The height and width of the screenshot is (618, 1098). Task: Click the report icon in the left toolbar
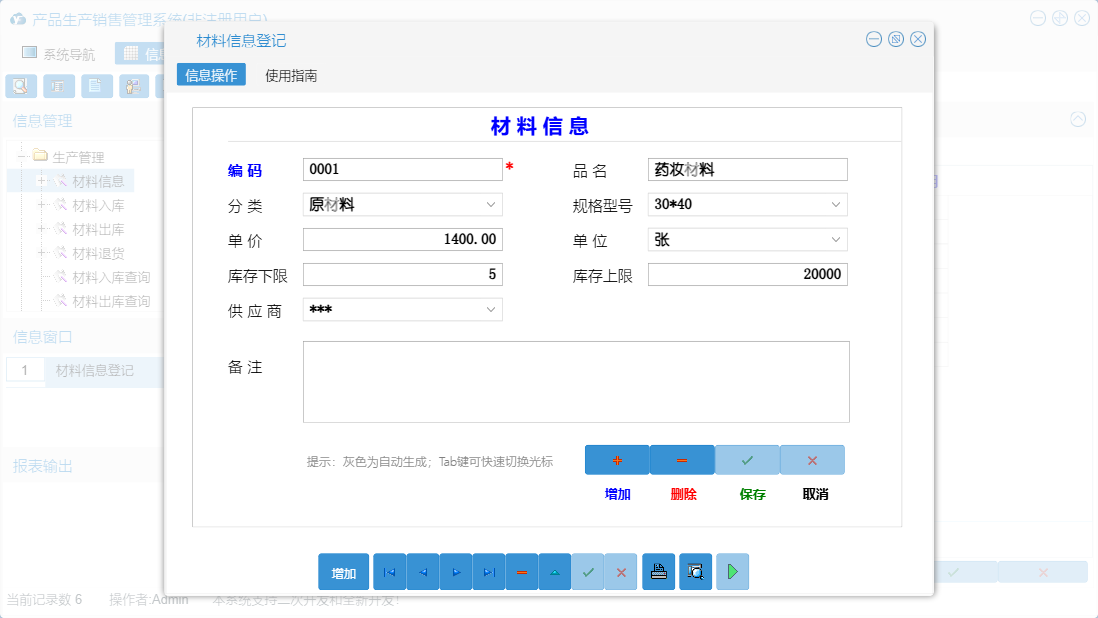click(x=59, y=86)
